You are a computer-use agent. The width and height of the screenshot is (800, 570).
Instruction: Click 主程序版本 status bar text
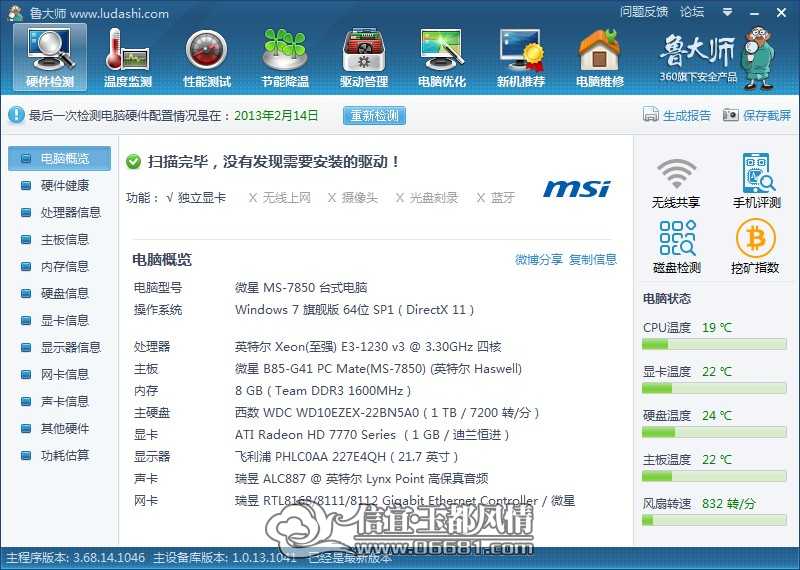tap(76, 558)
